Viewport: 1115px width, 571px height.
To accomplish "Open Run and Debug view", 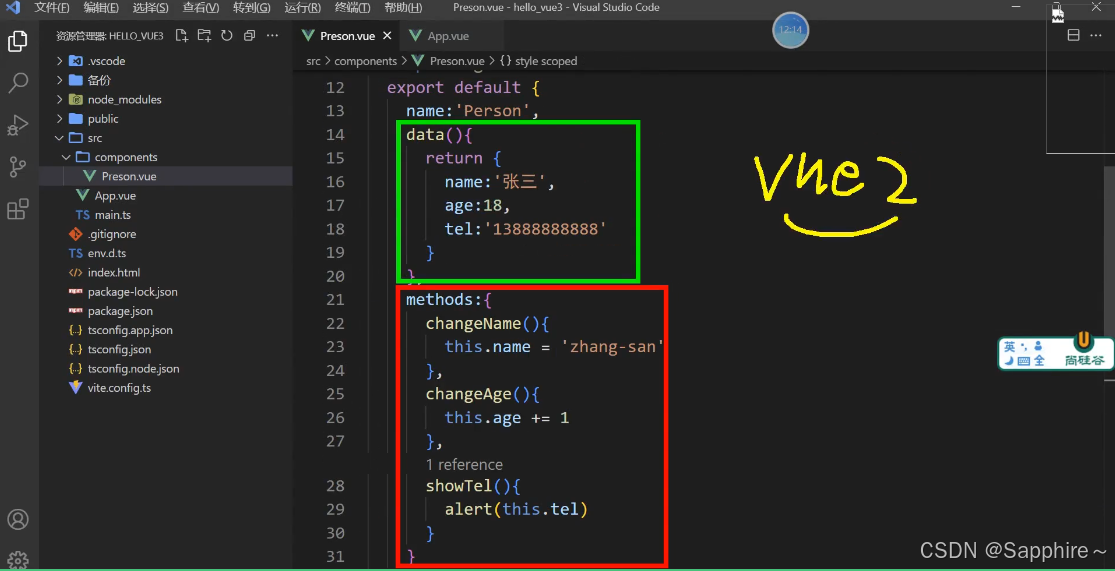I will point(18,125).
